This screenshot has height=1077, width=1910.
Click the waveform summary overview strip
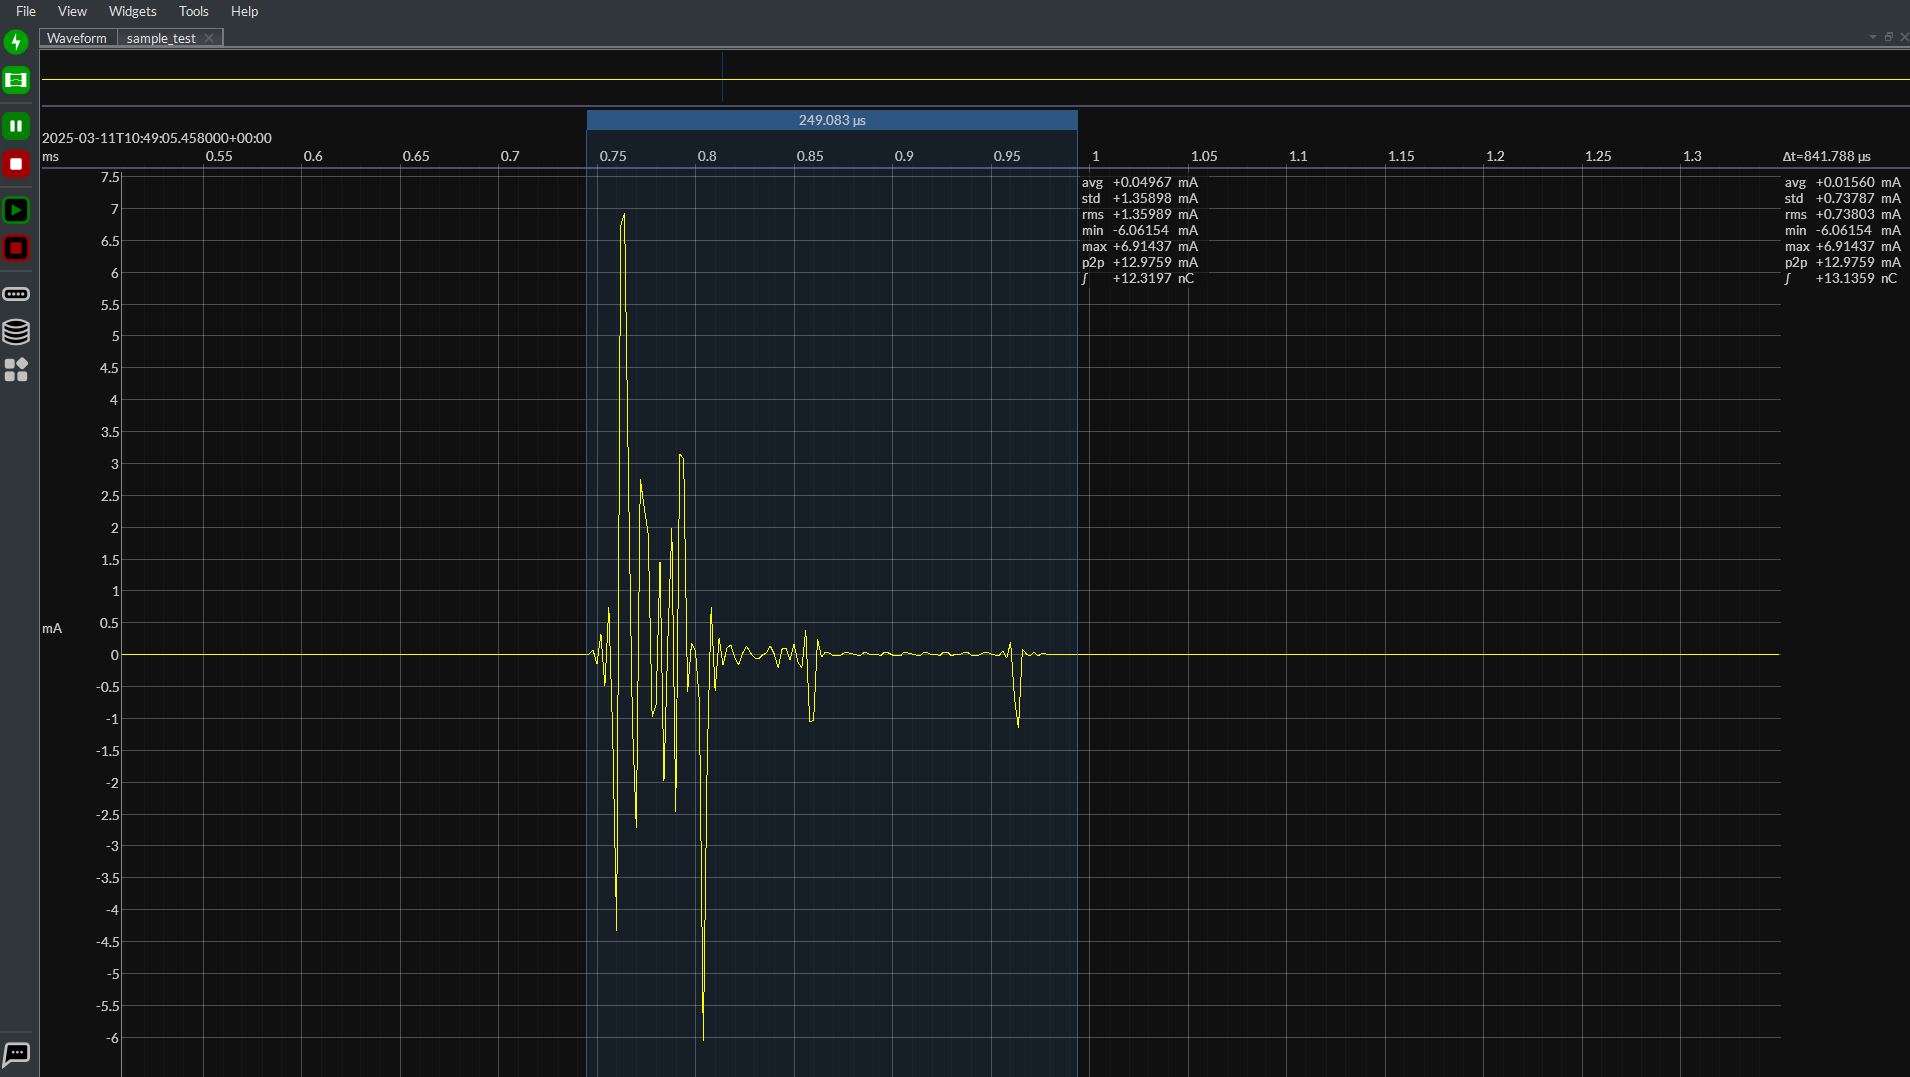coord(975,78)
